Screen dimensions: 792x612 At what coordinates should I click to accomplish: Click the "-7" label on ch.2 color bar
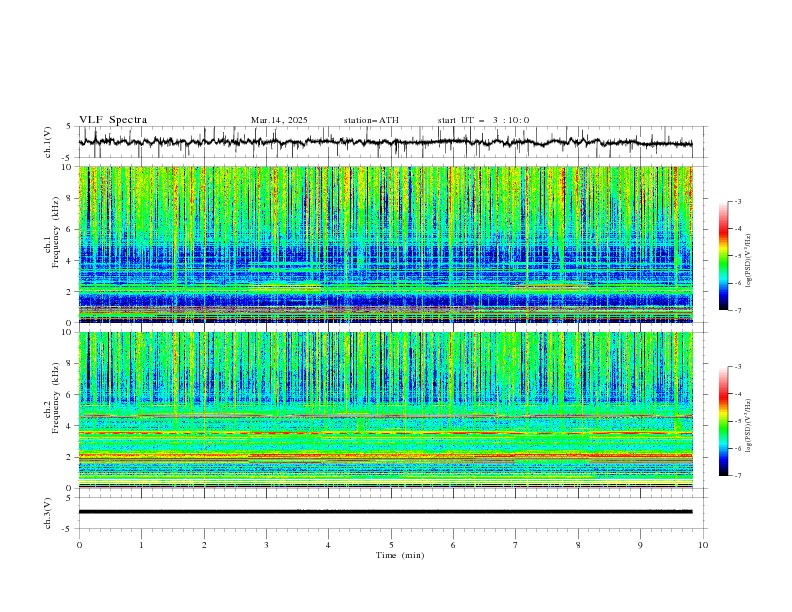coord(738,476)
